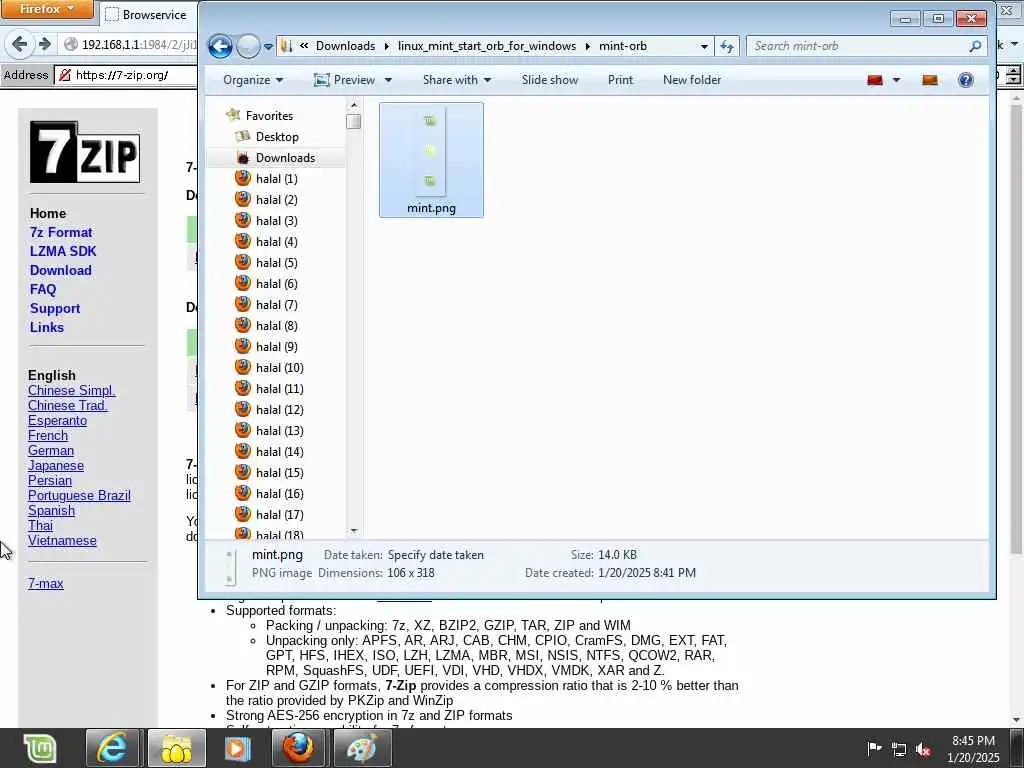The image size is (1024, 768).
Task: Click muted volume tray icon
Action: tap(923, 749)
